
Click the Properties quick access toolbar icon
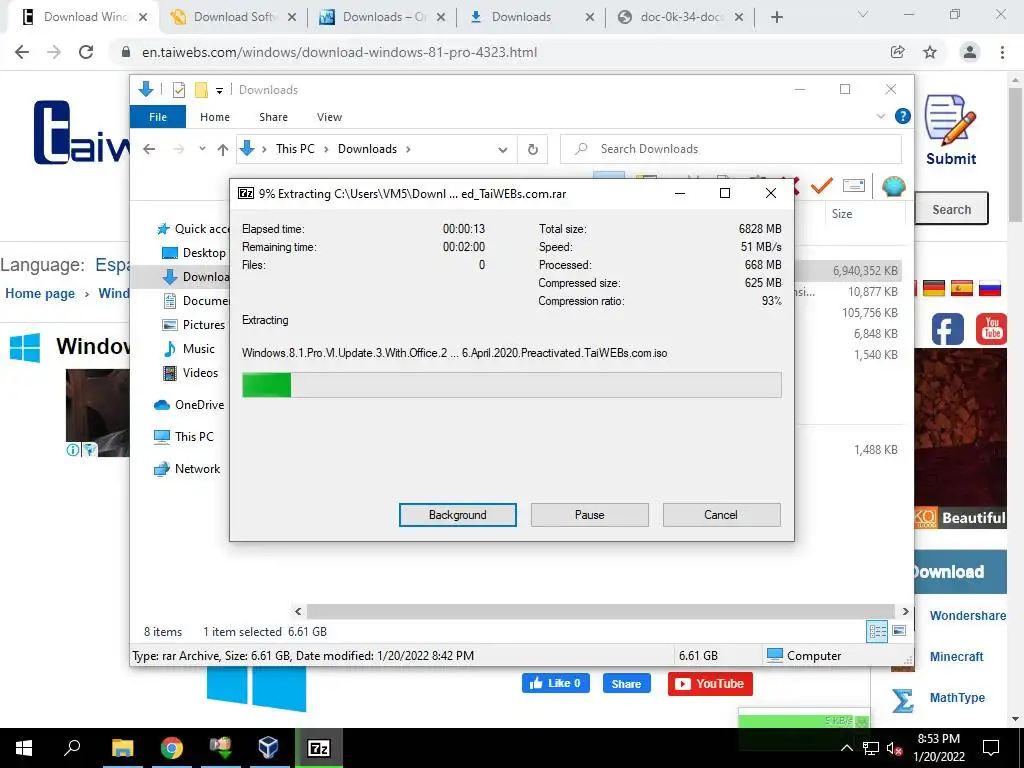tap(178, 90)
